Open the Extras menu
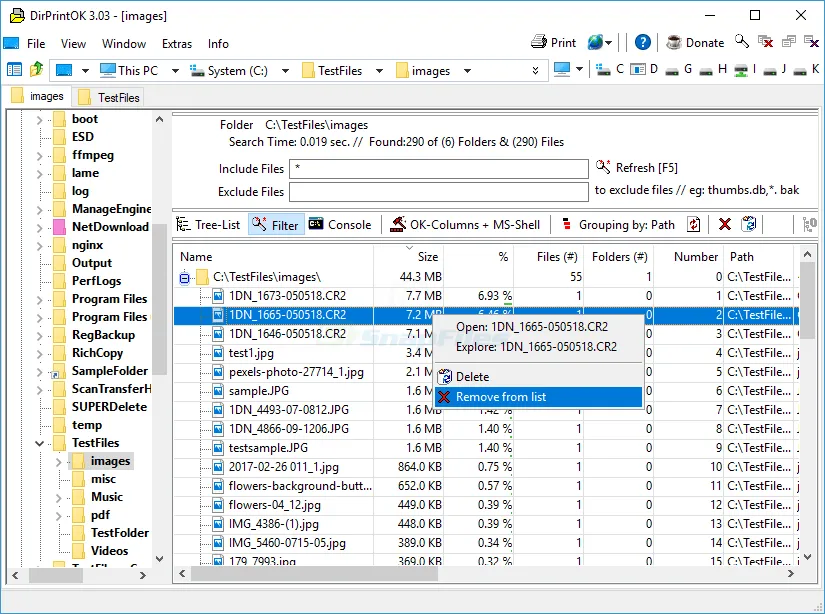The image size is (825, 614). coord(177,44)
